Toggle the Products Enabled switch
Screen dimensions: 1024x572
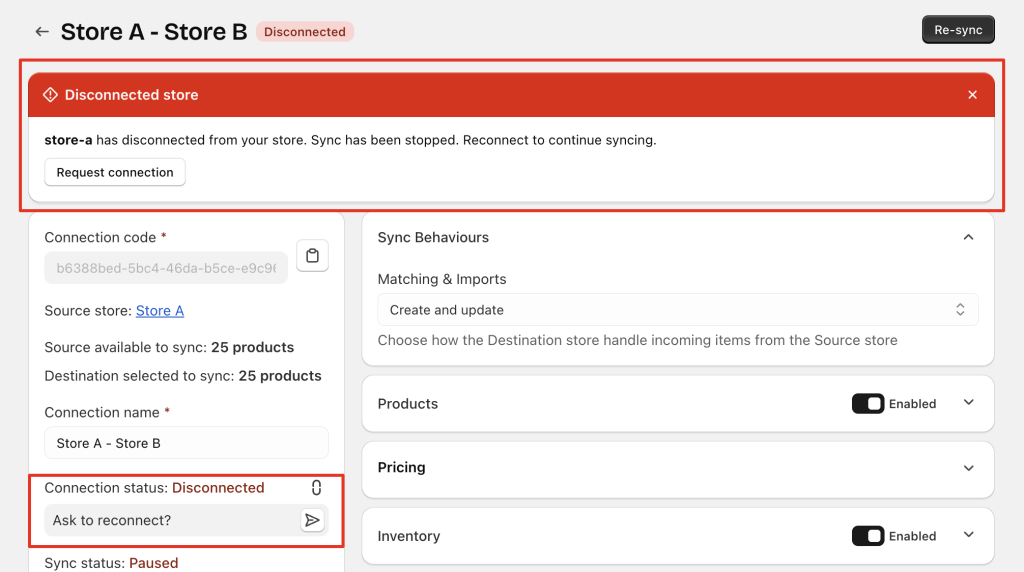867,404
